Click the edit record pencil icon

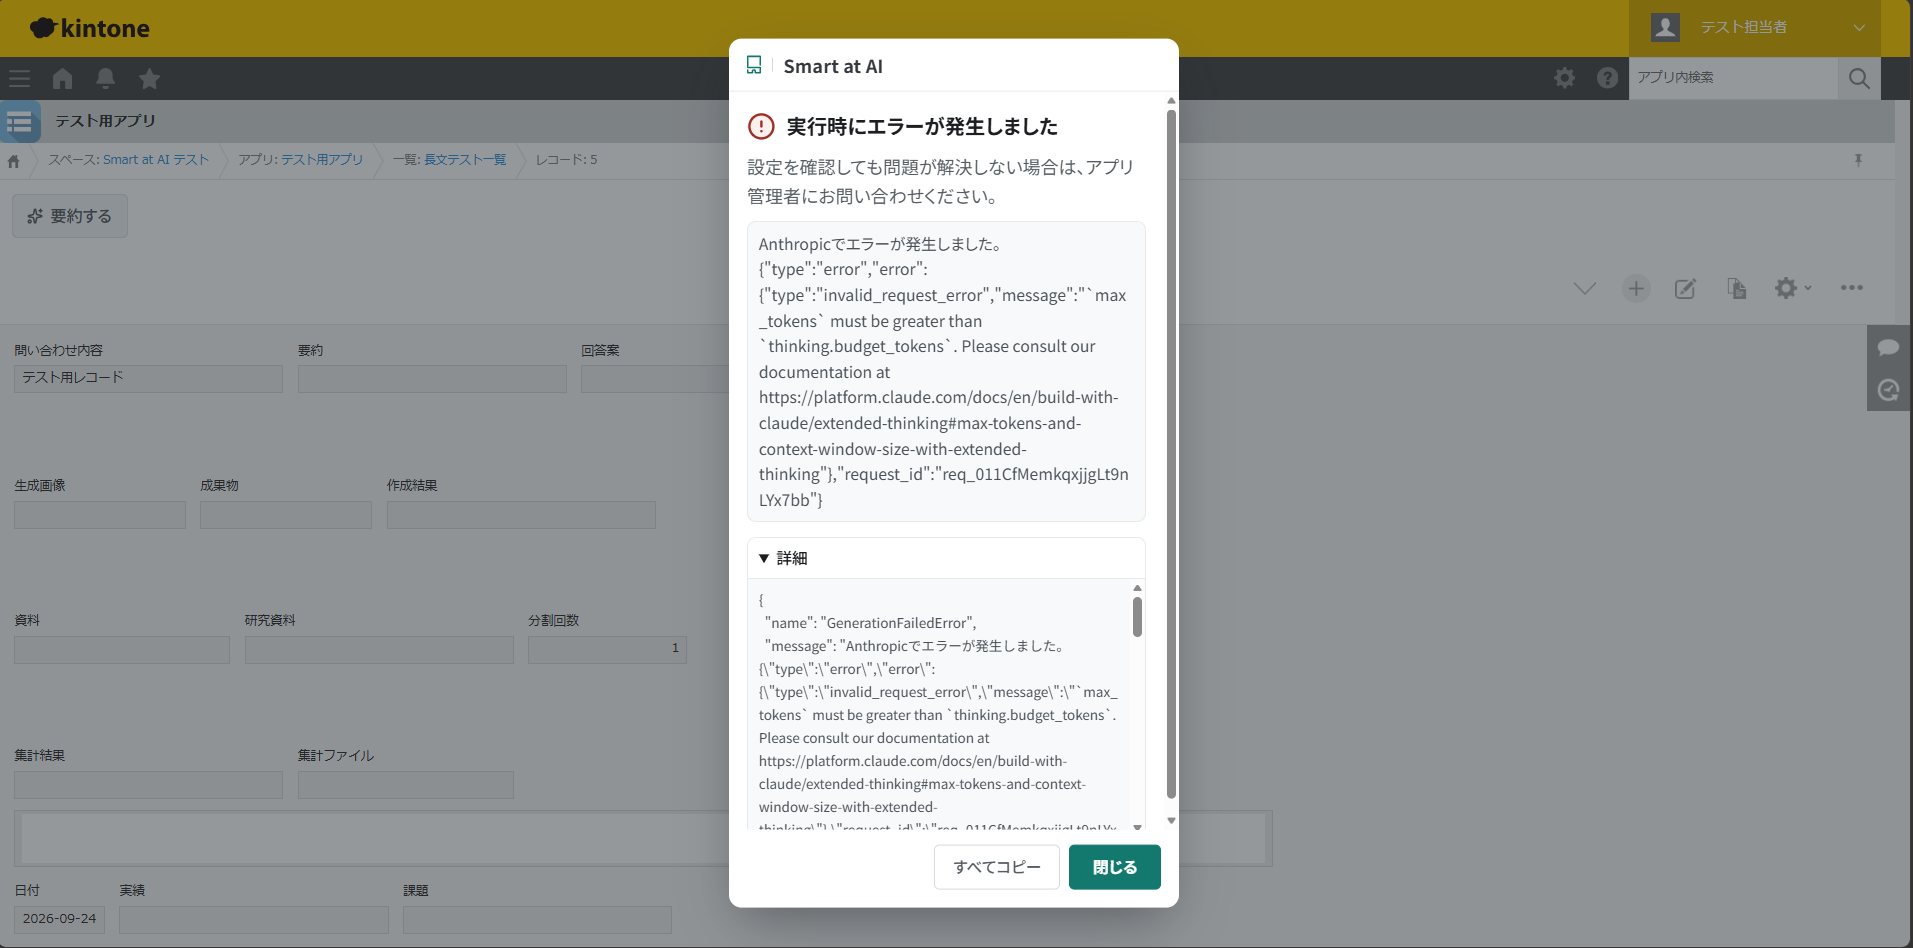(1686, 289)
